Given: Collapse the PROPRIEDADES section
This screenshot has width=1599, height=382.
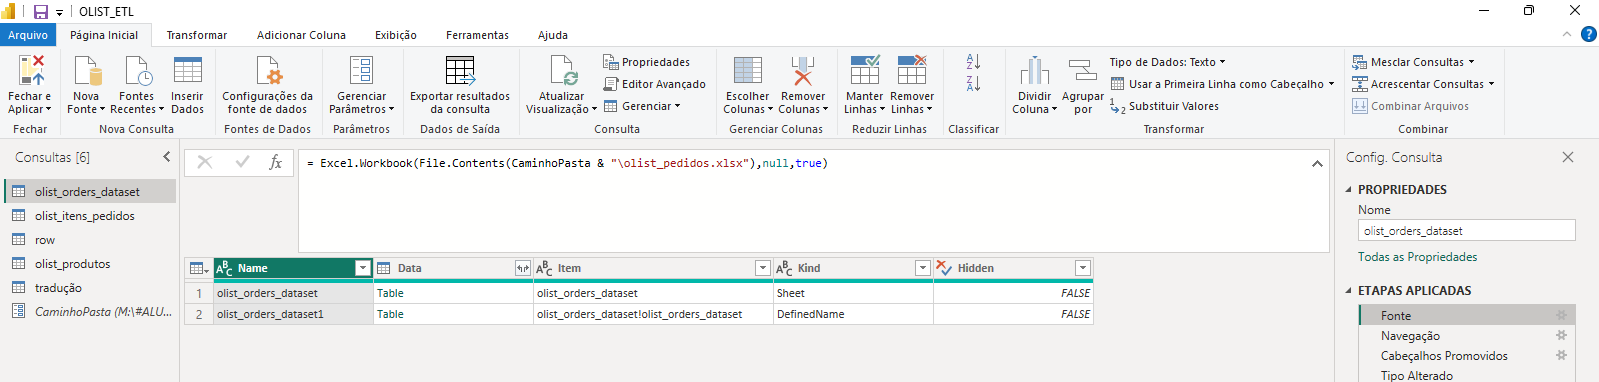Looking at the screenshot, I should tap(1348, 189).
